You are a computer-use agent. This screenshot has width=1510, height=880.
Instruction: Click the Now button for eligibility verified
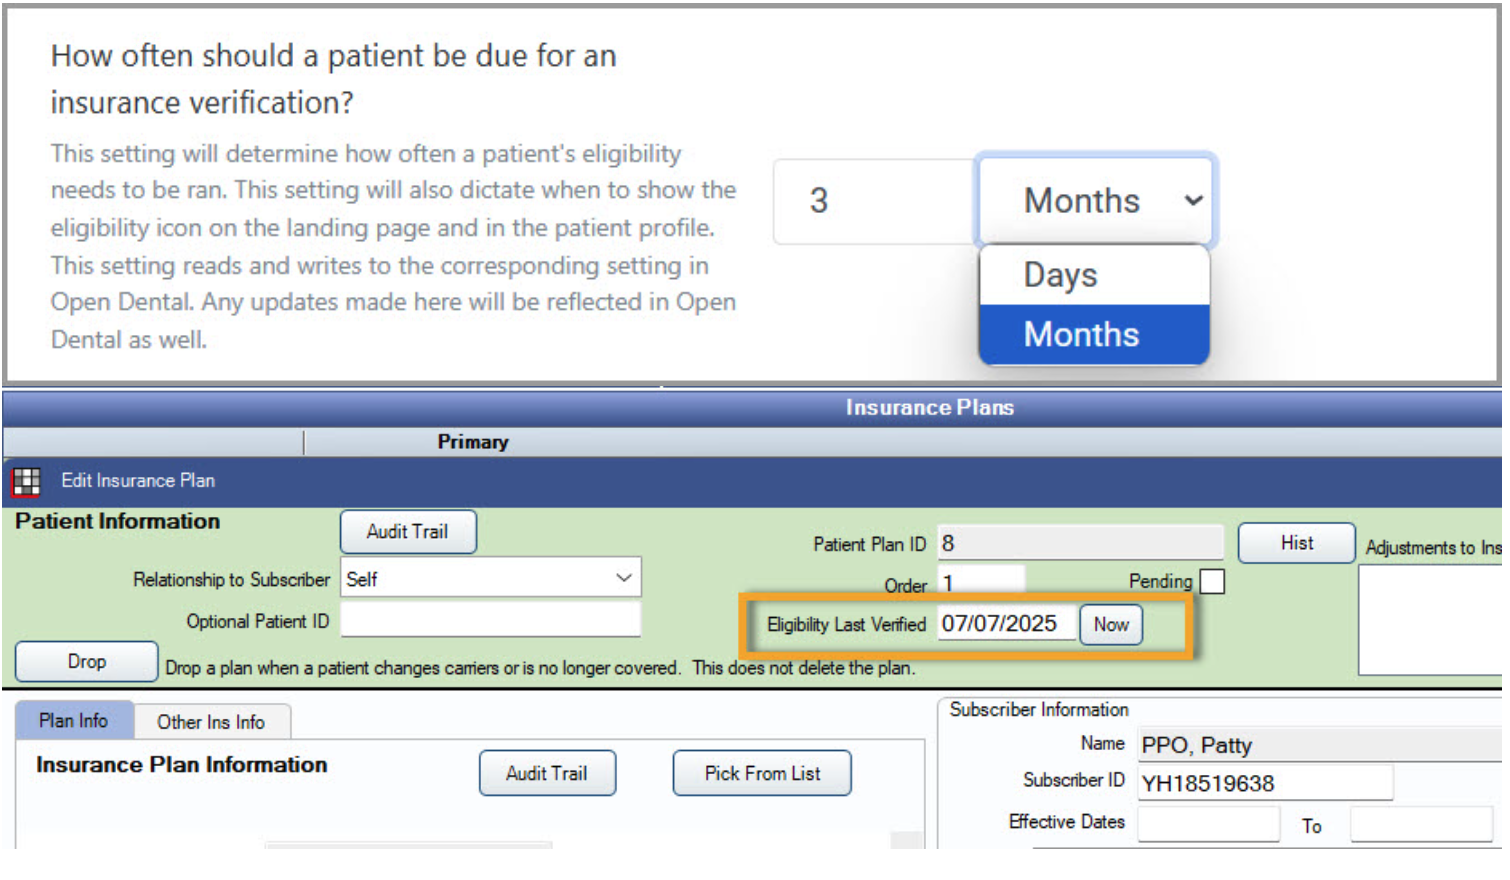tap(1111, 625)
